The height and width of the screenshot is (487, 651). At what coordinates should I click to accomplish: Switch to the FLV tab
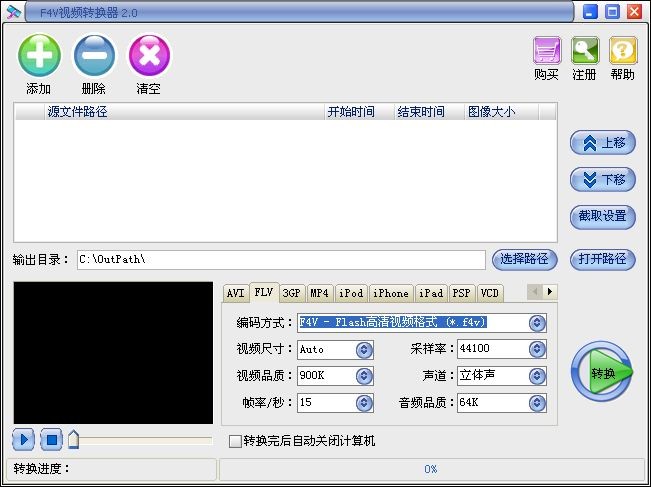264,292
